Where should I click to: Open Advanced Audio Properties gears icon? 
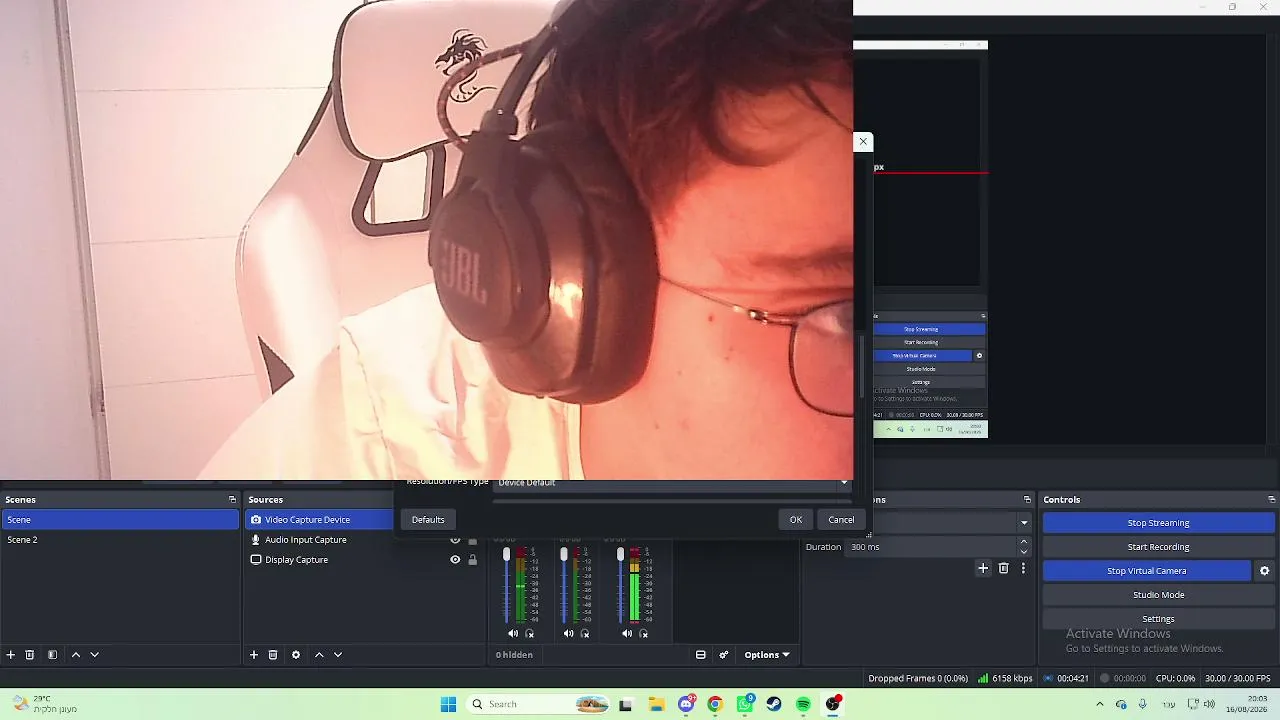point(724,655)
